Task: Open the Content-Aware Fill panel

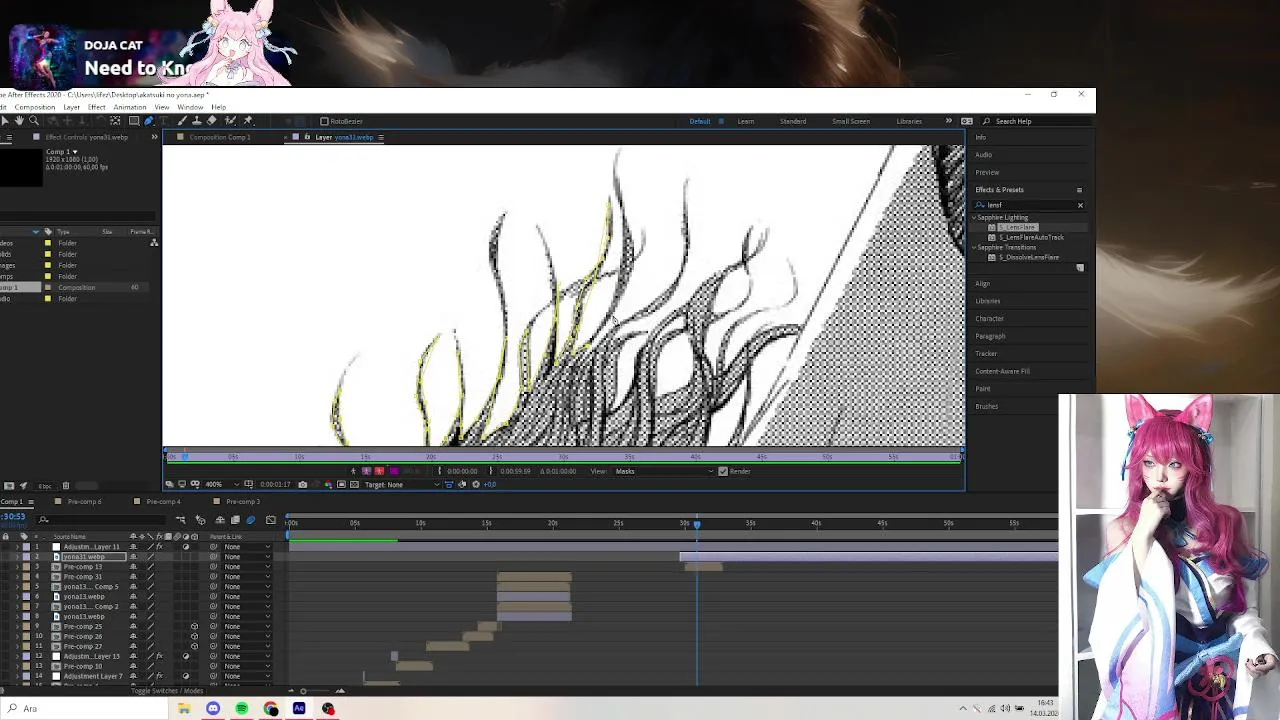Action: (1002, 371)
